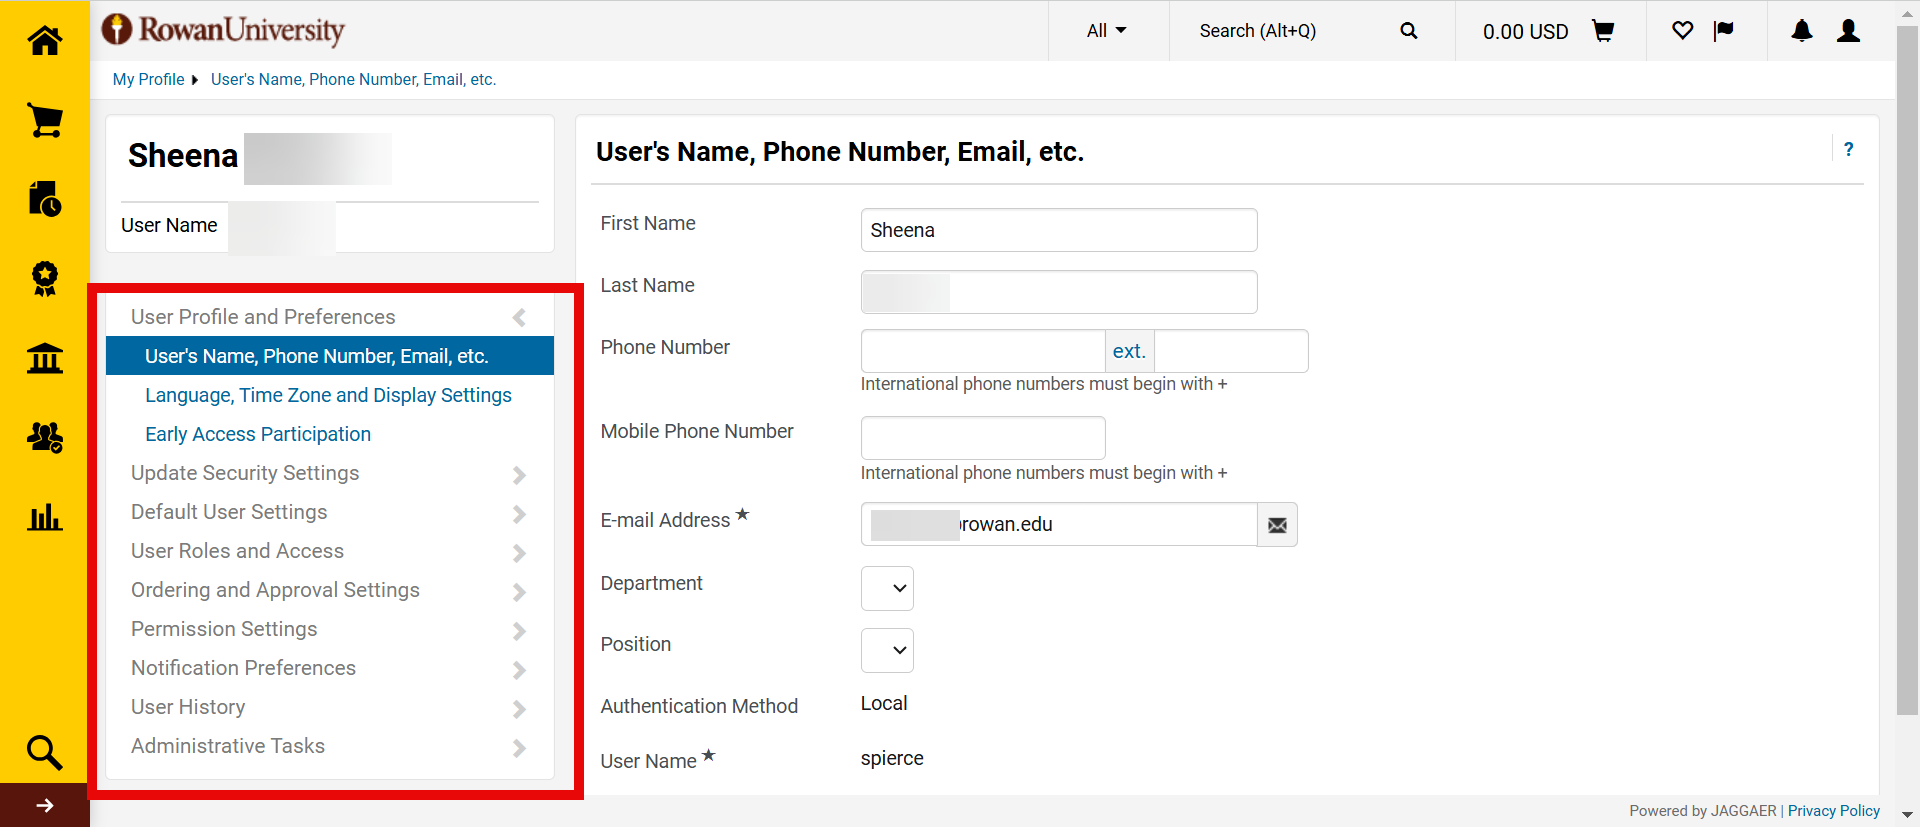The width and height of the screenshot is (1920, 827).
Task: Click the notifications bell icon
Action: (x=1801, y=31)
